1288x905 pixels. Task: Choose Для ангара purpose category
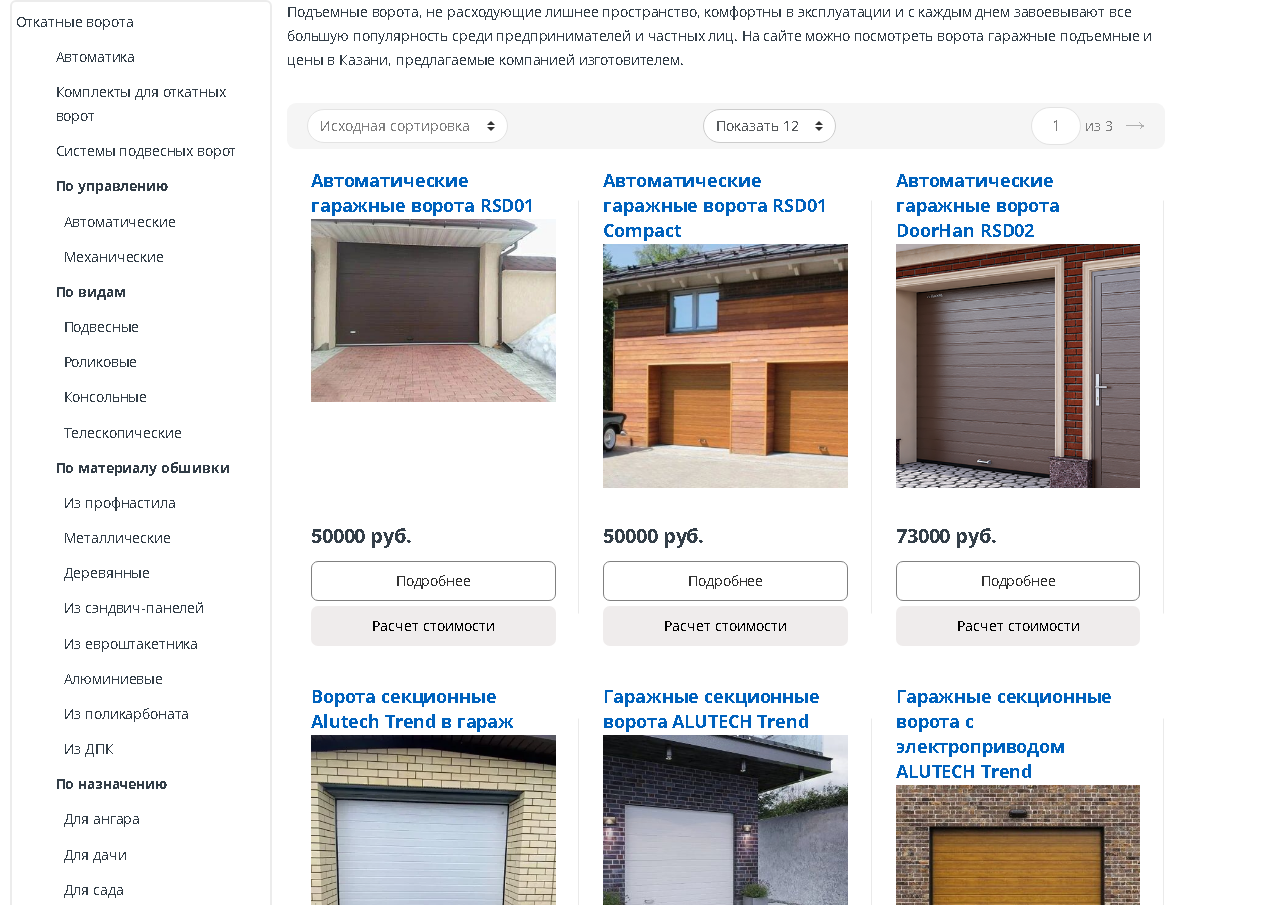[102, 819]
